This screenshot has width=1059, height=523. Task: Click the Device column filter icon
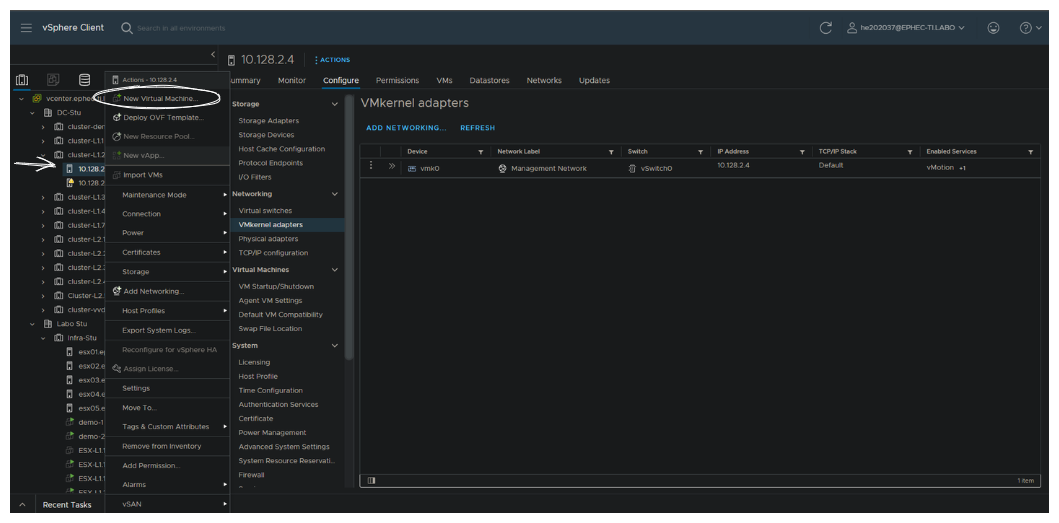[481, 152]
